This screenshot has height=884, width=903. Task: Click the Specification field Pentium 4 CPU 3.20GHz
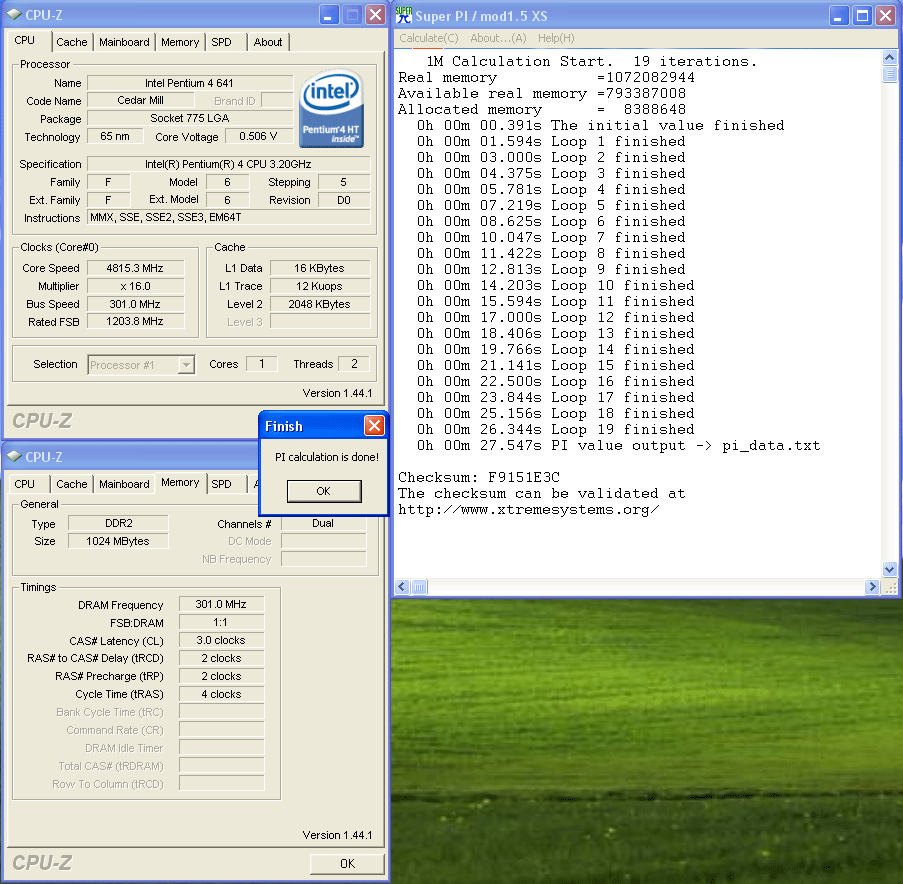point(229,164)
